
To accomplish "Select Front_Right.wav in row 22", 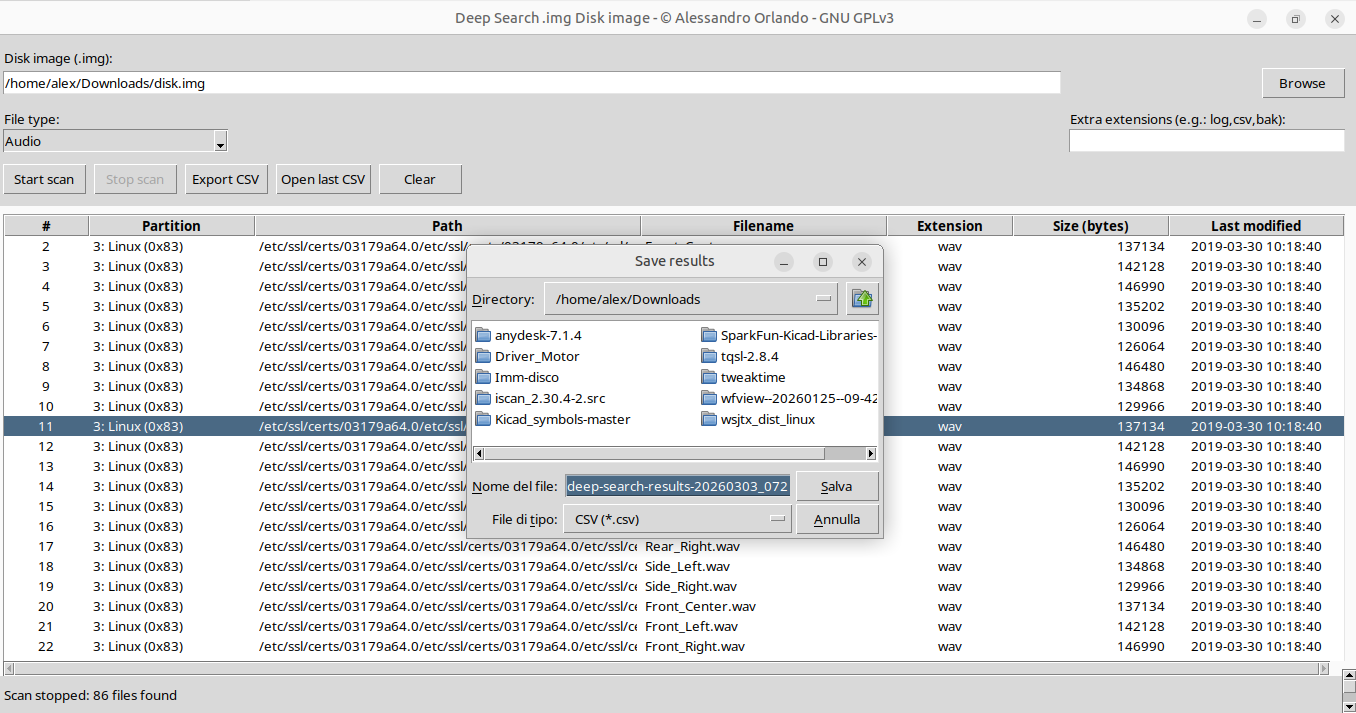I will pos(696,646).
